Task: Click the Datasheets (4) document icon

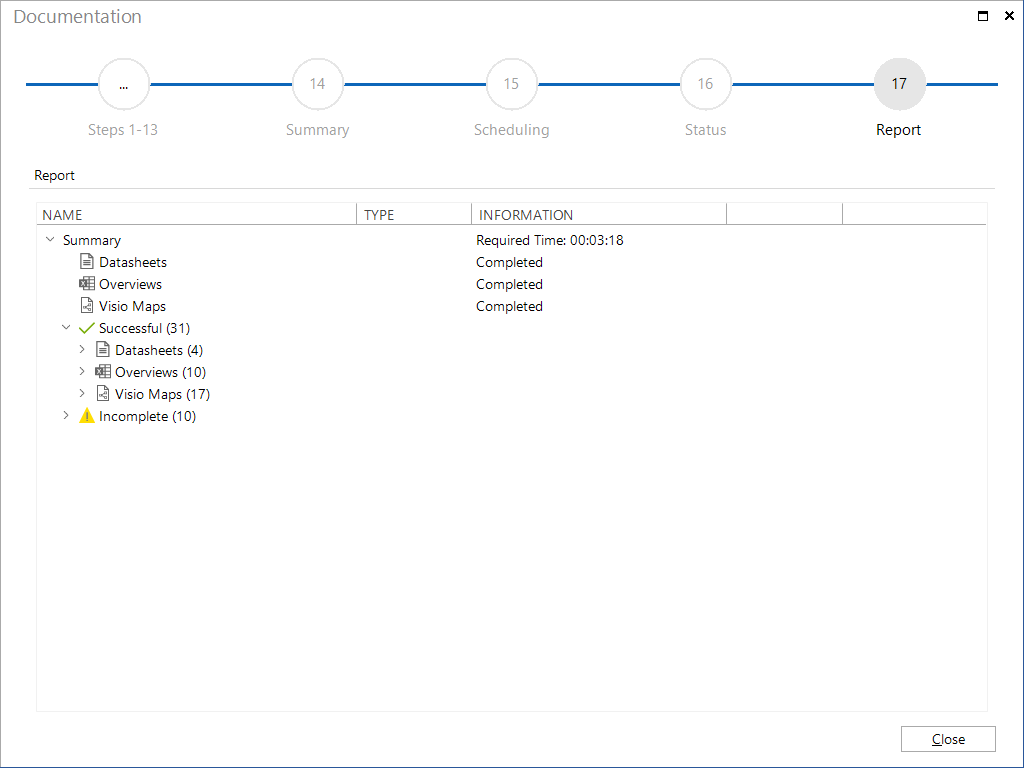Action: pyautogui.click(x=103, y=349)
